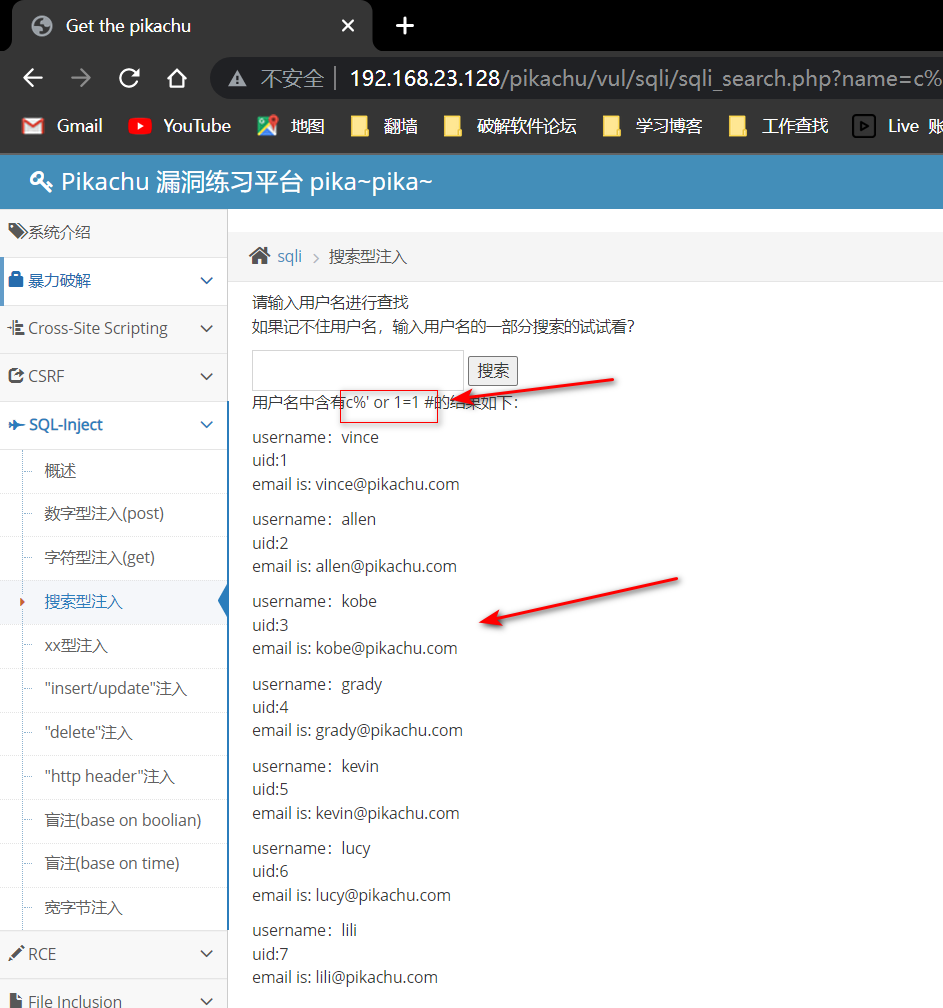Expand the Cross-Site Scripting section
Screen dimensions: 943x1008
coord(113,329)
